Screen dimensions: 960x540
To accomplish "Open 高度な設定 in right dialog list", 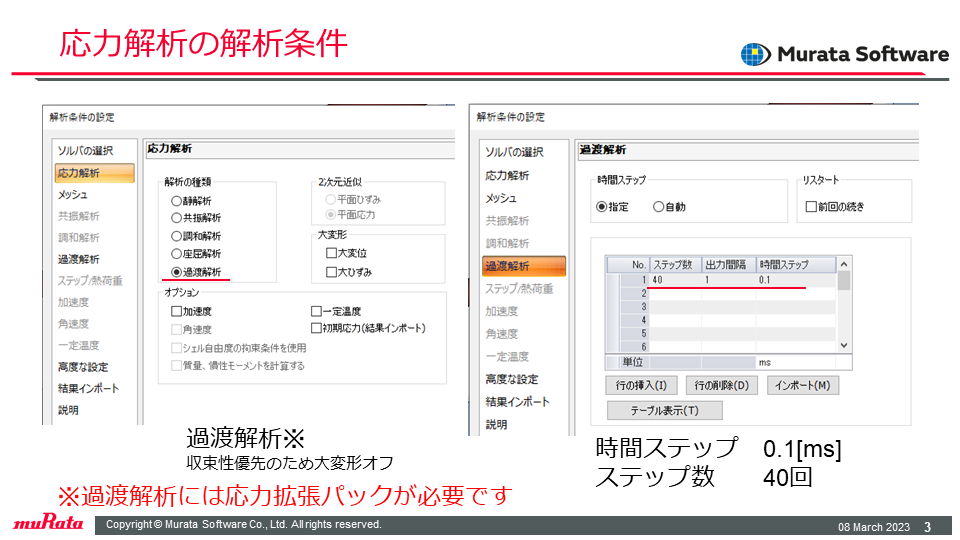I will pyautogui.click(x=512, y=379).
